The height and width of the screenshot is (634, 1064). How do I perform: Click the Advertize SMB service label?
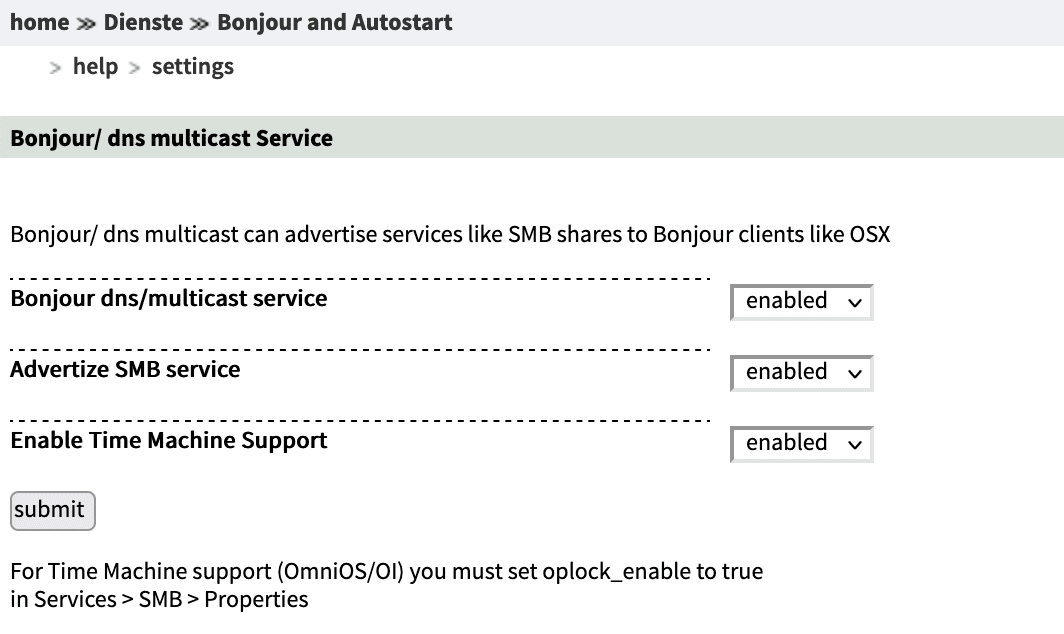click(125, 369)
